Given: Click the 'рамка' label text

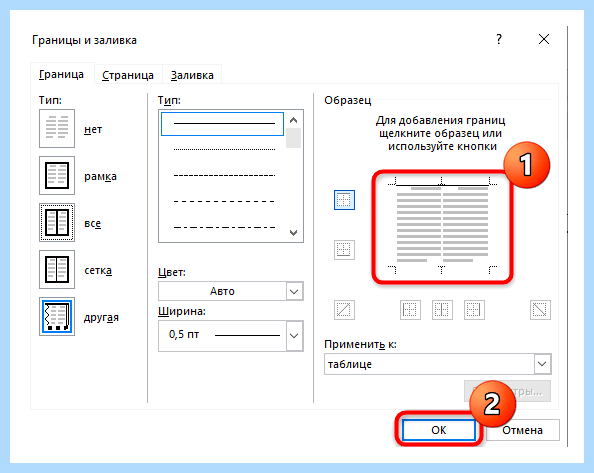Looking at the screenshot, I should pos(100,176).
